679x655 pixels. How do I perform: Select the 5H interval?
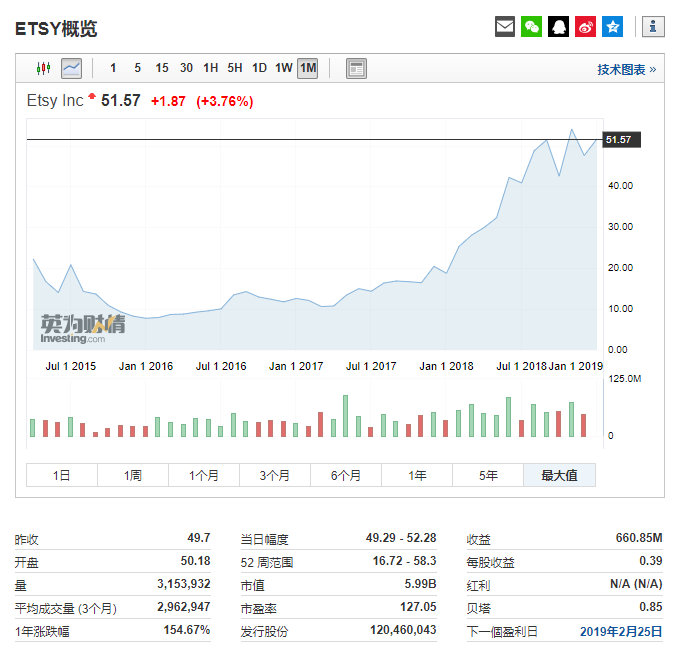[x=235, y=68]
